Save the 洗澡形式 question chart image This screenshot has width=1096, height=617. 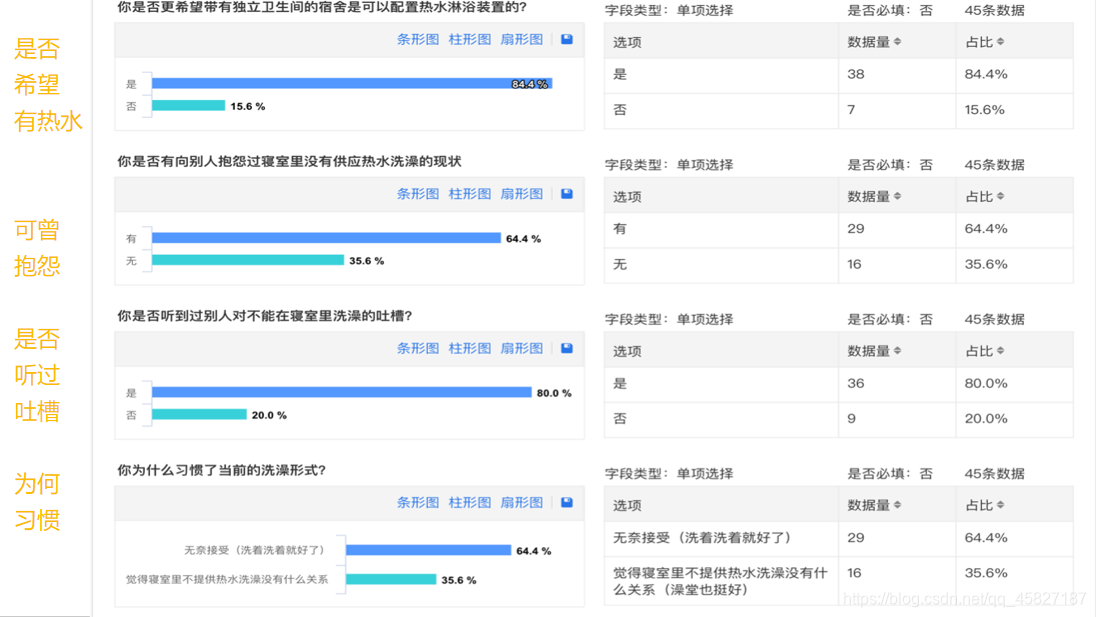(566, 503)
